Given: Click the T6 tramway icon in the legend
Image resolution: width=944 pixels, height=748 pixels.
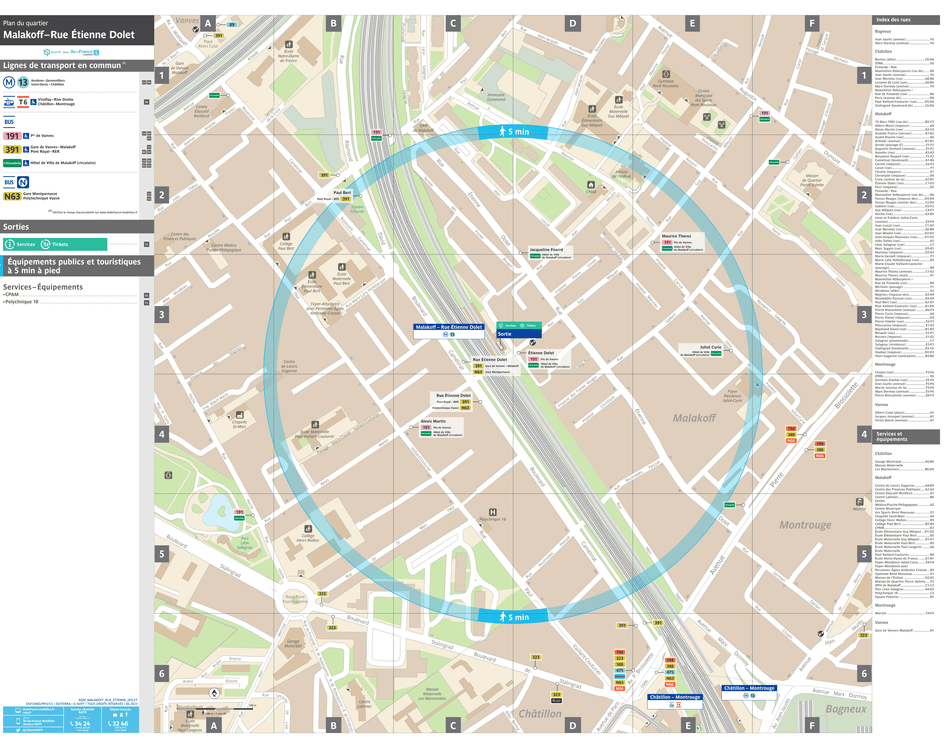Looking at the screenshot, I should [22, 102].
